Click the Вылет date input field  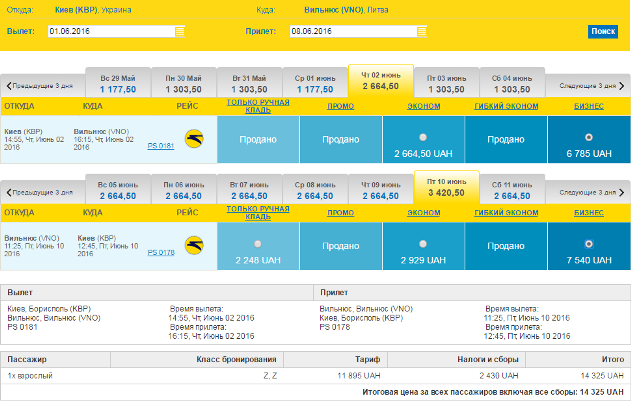point(110,31)
